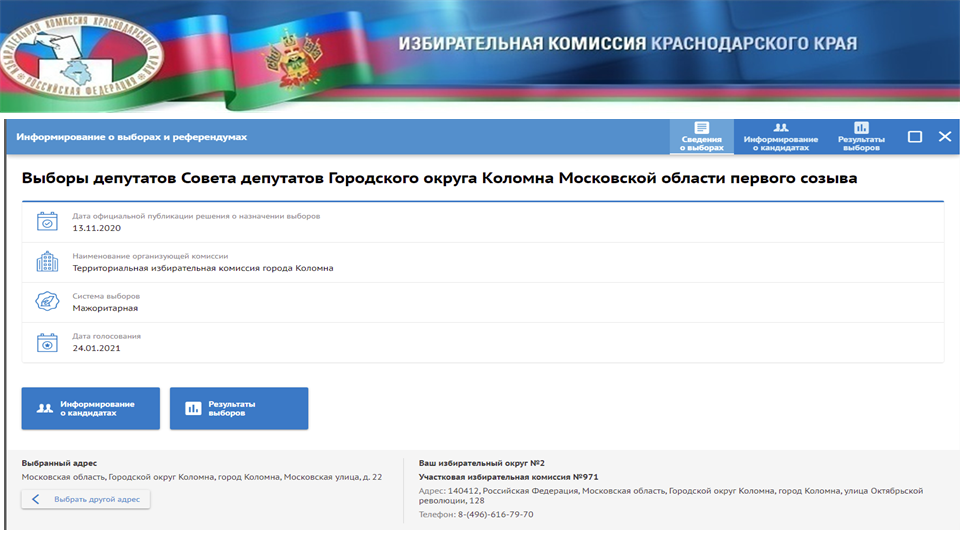Close the election information panel
960x540 pixels.
coord(944,137)
